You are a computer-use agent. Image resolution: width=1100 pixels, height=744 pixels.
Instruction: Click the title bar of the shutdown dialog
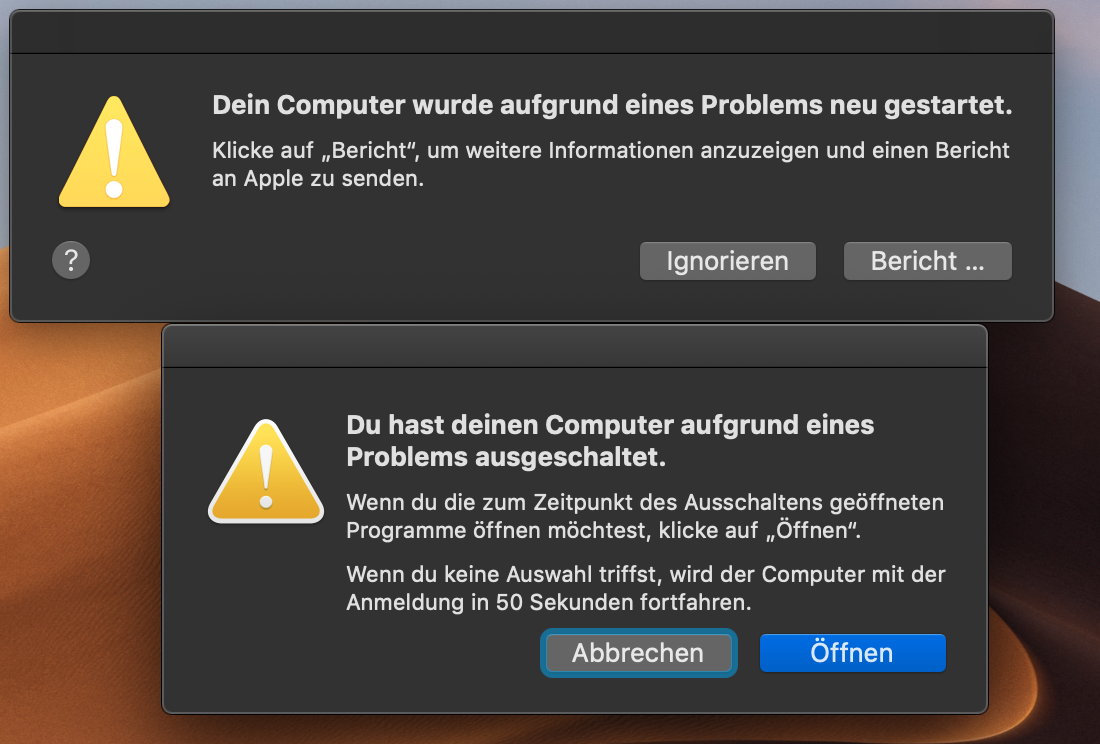[574, 346]
